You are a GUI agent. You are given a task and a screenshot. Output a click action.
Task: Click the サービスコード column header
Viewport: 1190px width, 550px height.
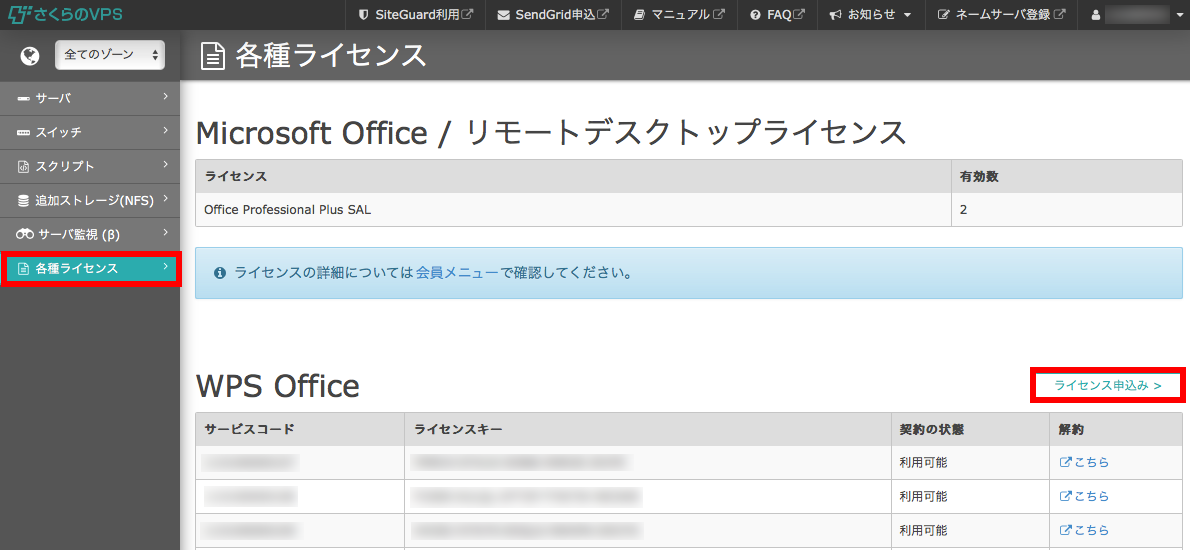300,429
